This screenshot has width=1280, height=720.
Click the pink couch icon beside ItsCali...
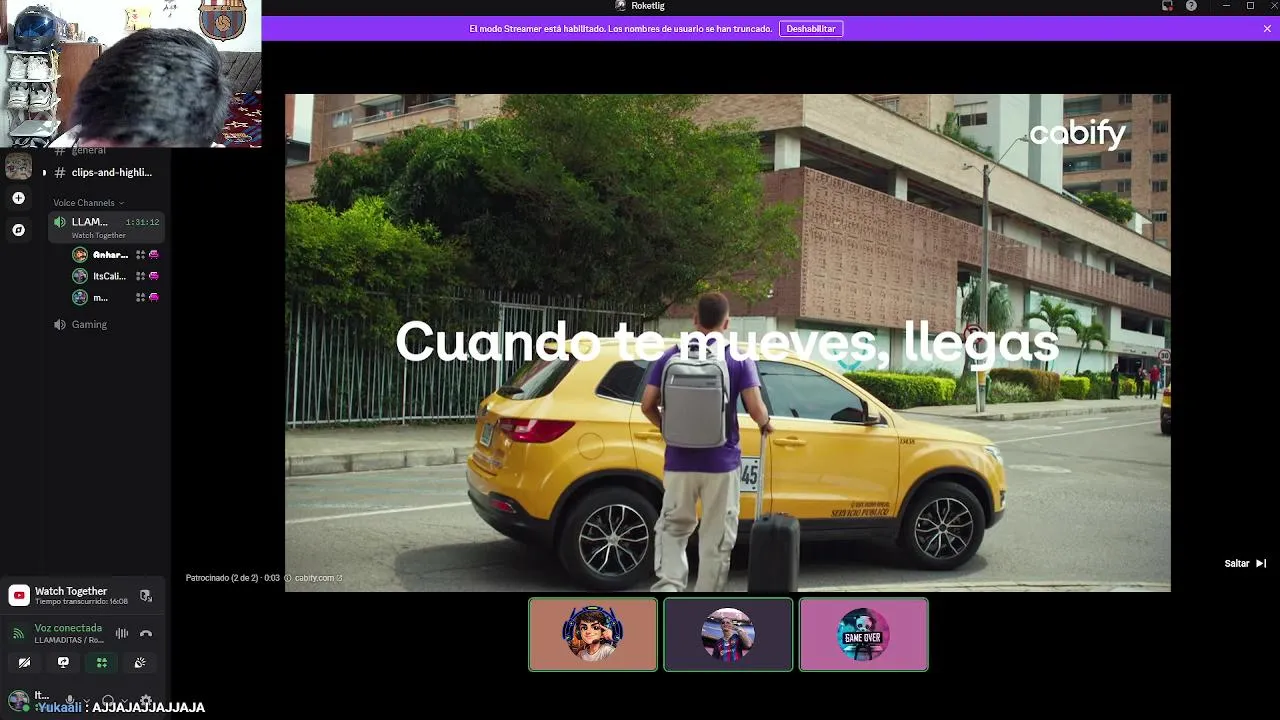(154, 276)
